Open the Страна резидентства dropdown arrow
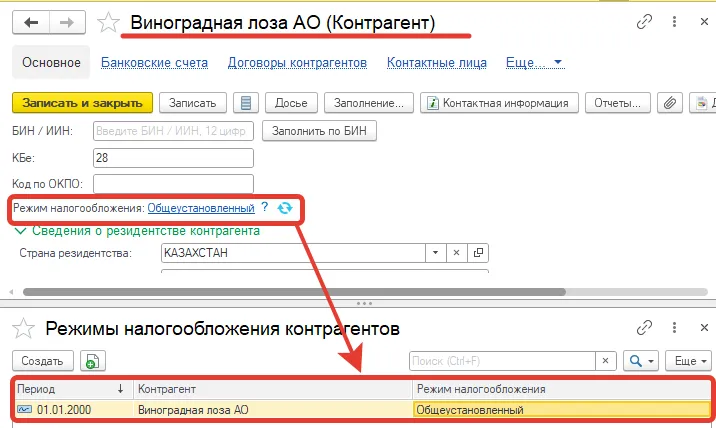This screenshot has height=428, width=716. click(435, 253)
